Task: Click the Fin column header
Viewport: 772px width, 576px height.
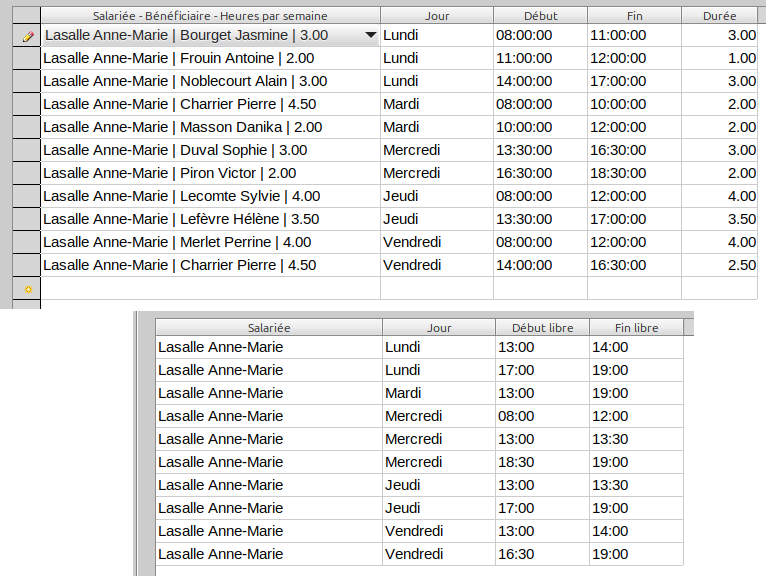Action: [x=635, y=16]
